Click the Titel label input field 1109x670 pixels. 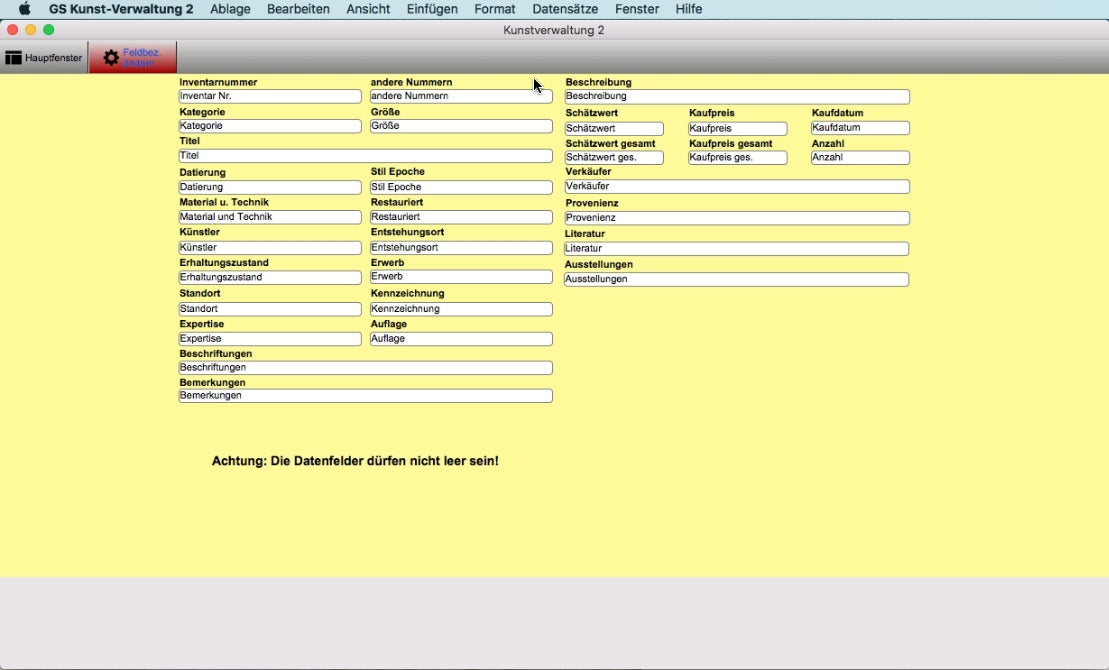pos(365,156)
